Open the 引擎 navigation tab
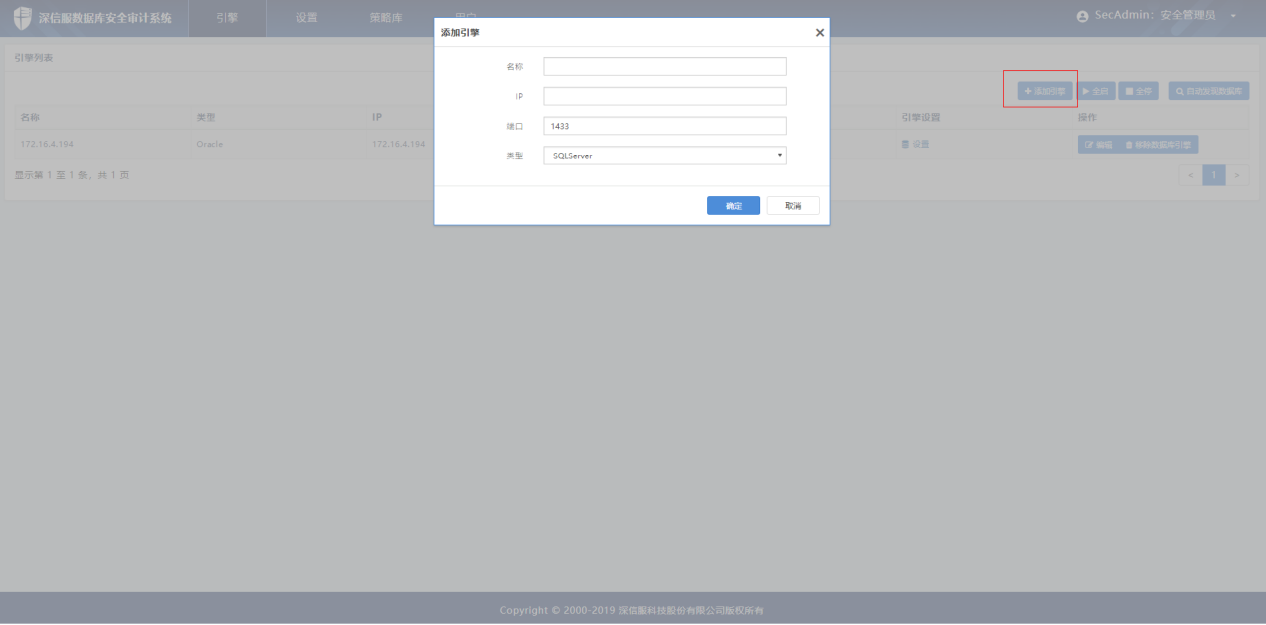The image size is (1266, 625). point(227,18)
